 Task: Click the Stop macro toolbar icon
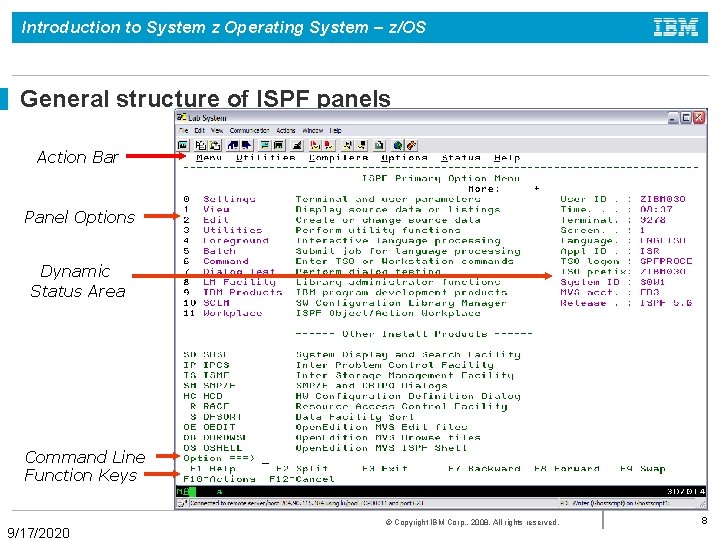(329, 146)
